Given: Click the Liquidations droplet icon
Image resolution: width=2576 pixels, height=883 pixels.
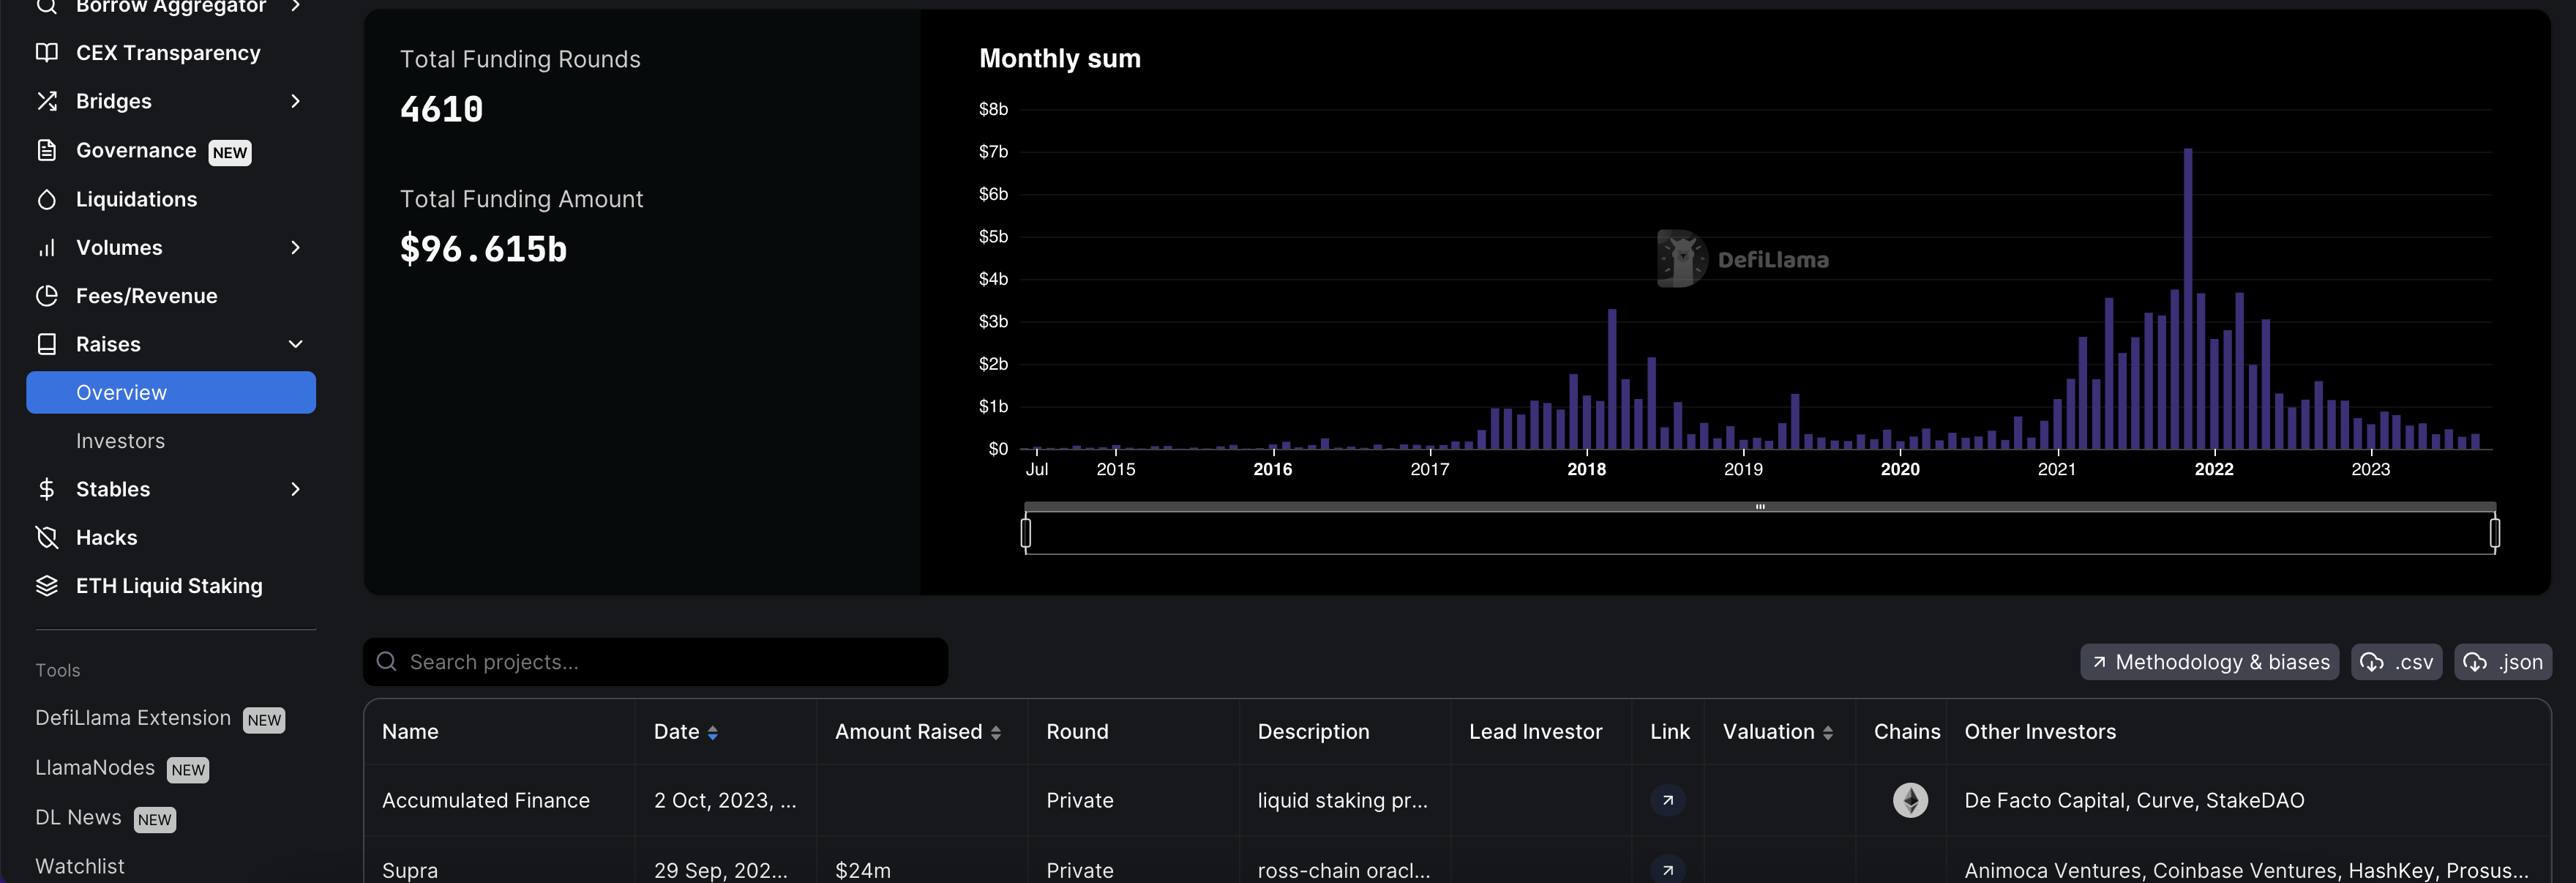Looking at the screenshot, I should (x=47, y=199).
